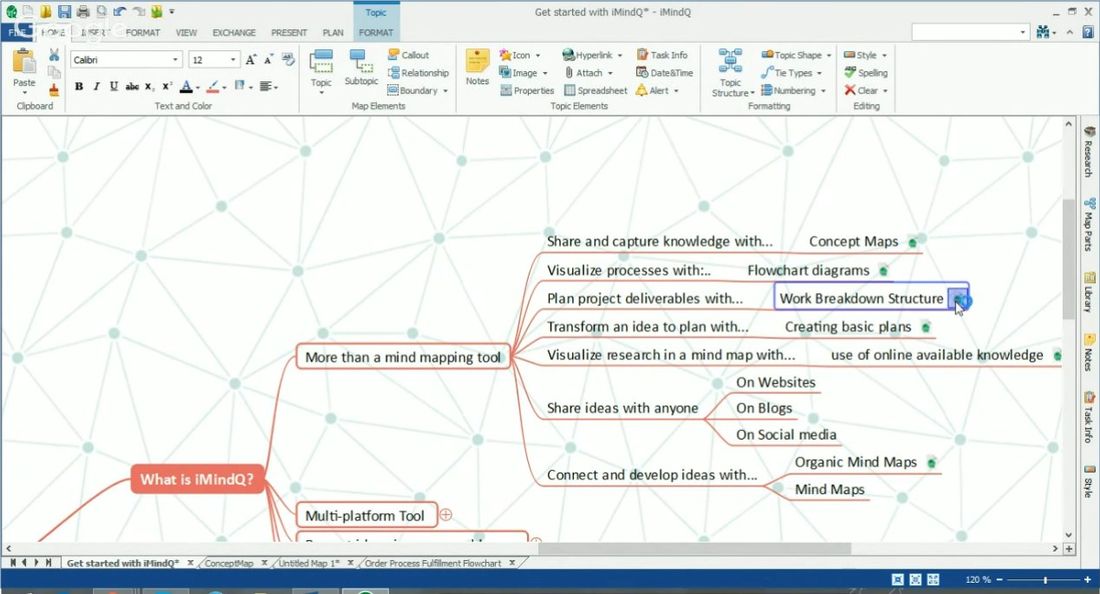The image size is (1100, 594).
Task: Switch to the PLAN ribbon tab
Action: click(x=333, y=32)
